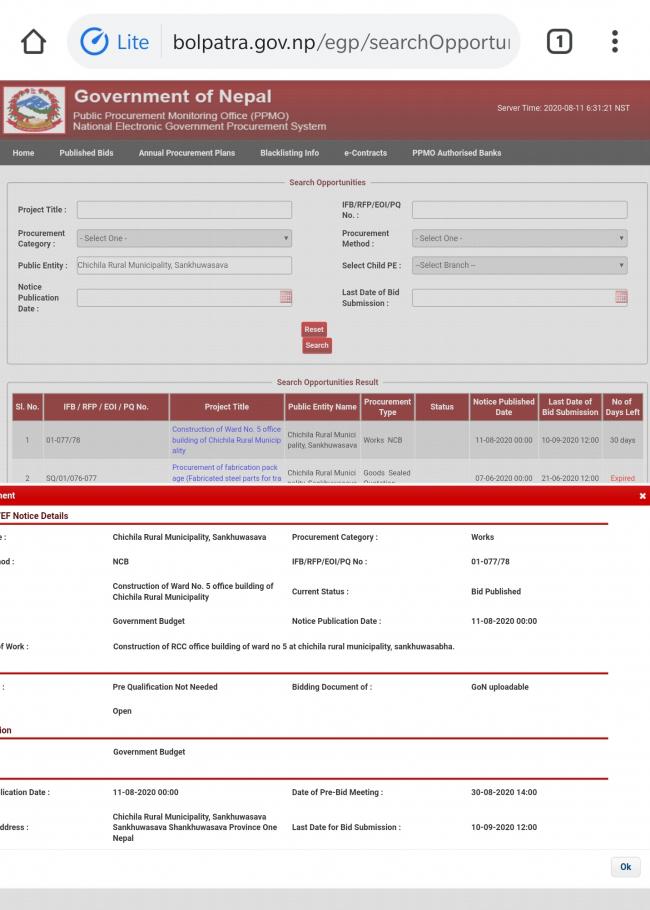Click the GoN uploadable value
The width and height of the screenshot is (650, 910).
500,687
